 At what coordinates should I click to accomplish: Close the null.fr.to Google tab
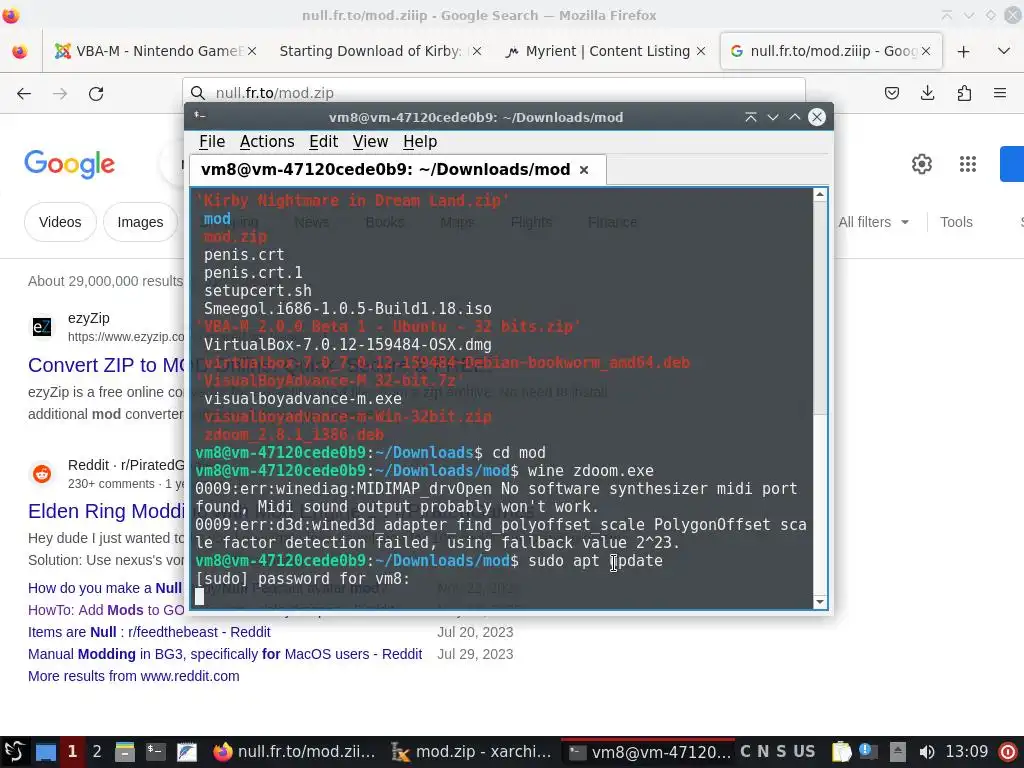[x=925, y=51]
